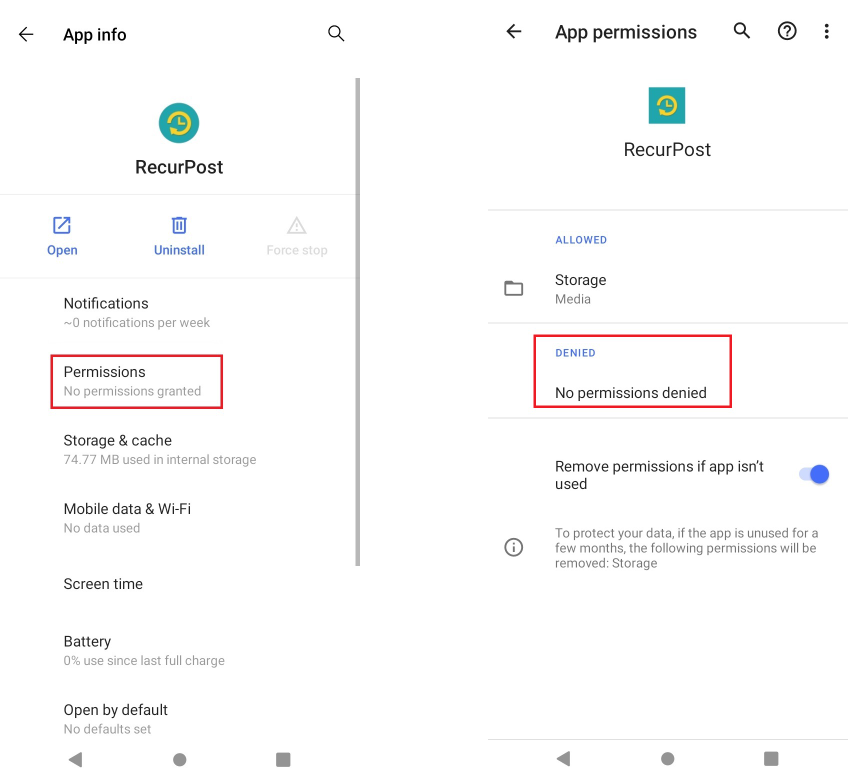This screenshot has height=780, width=850.
Task: Tap RecurPost square icon in App permissions
Action: click(667, 105)
